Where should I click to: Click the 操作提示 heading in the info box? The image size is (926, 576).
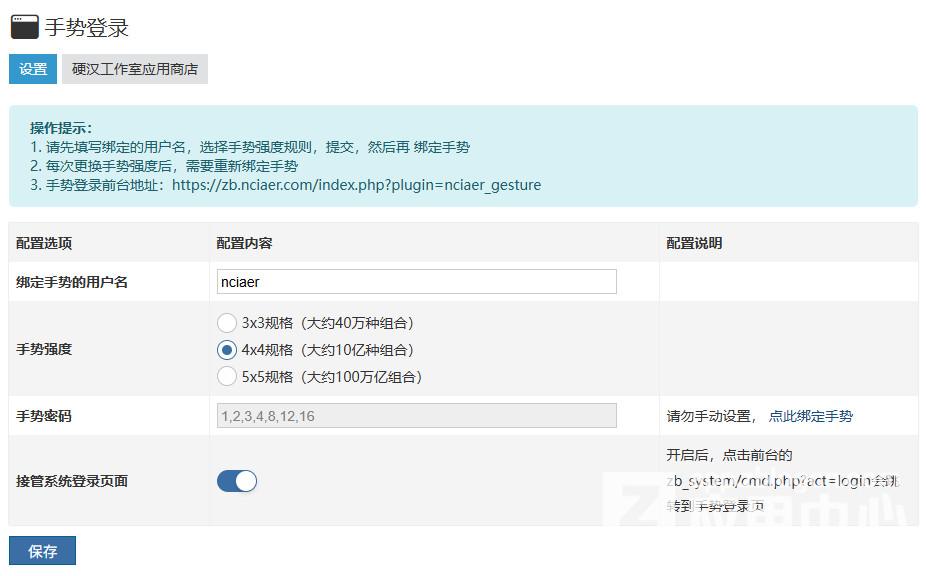(x=61, y=128)
